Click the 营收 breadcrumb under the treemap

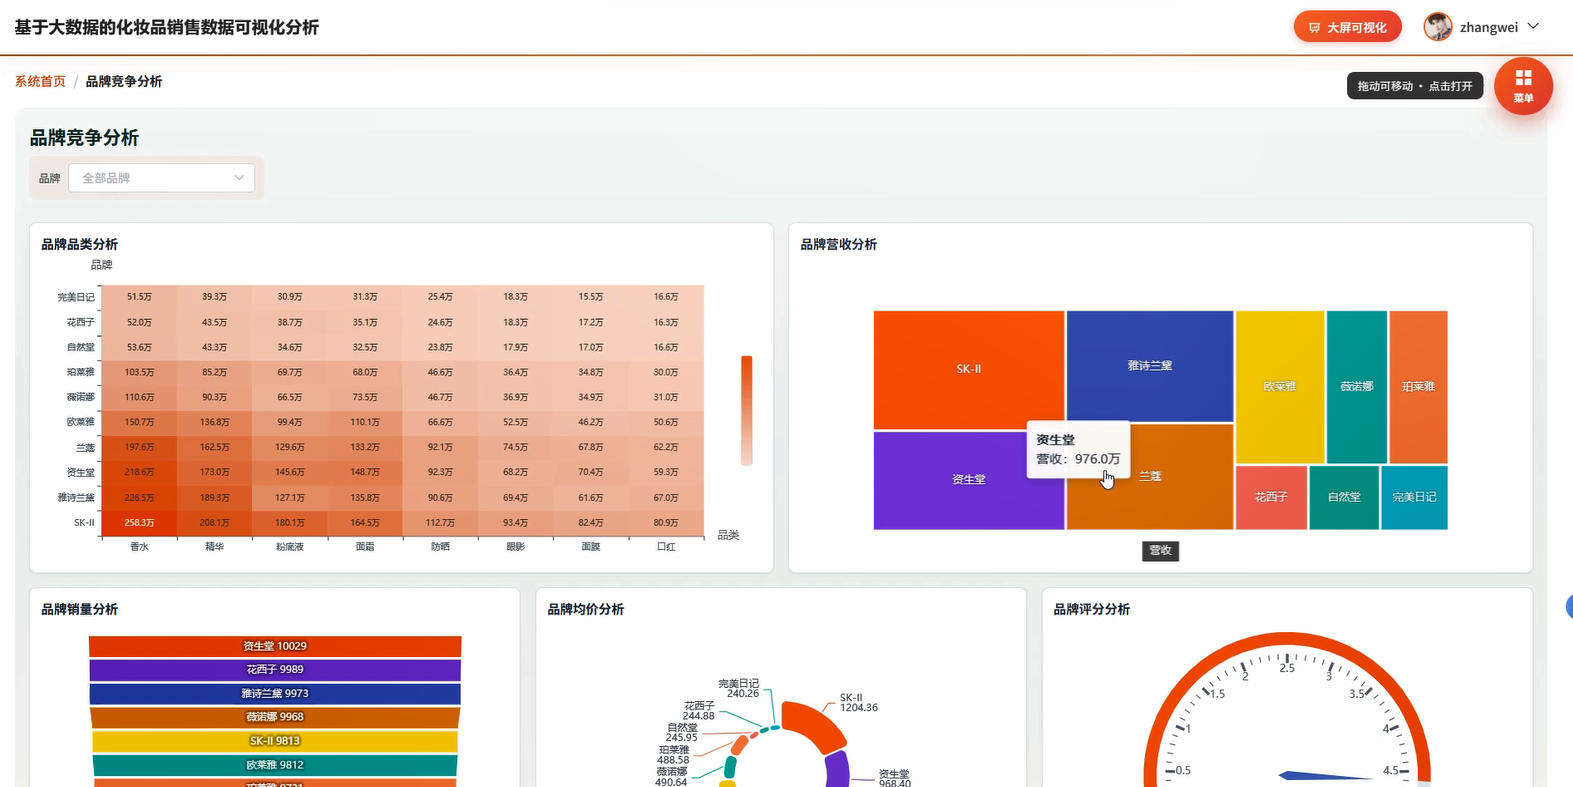pyautogui.click(x=1160, y=550)
